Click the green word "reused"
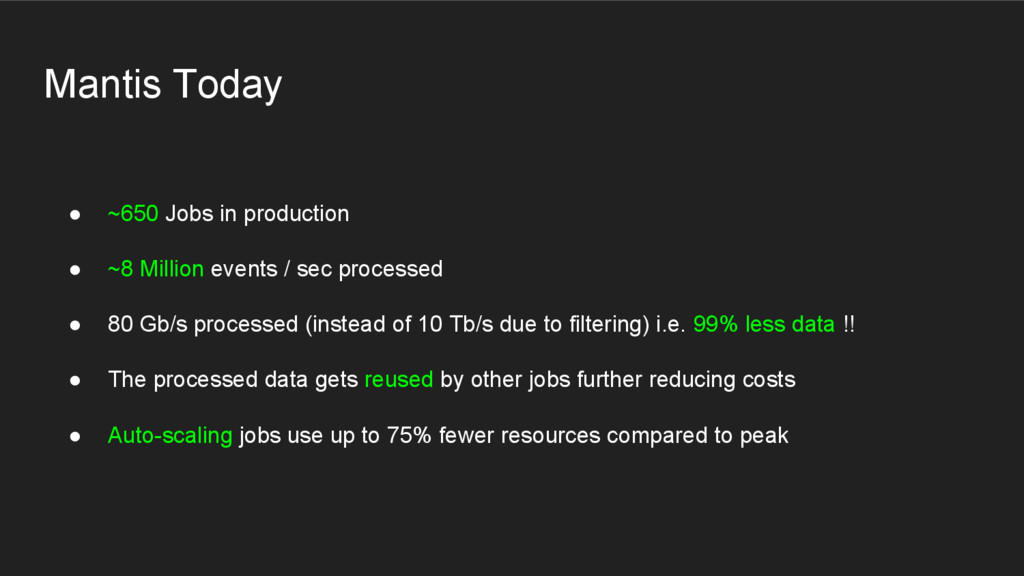Image resolution: width=1024 pixels, height=576 pixels. [x=398, y=380]
